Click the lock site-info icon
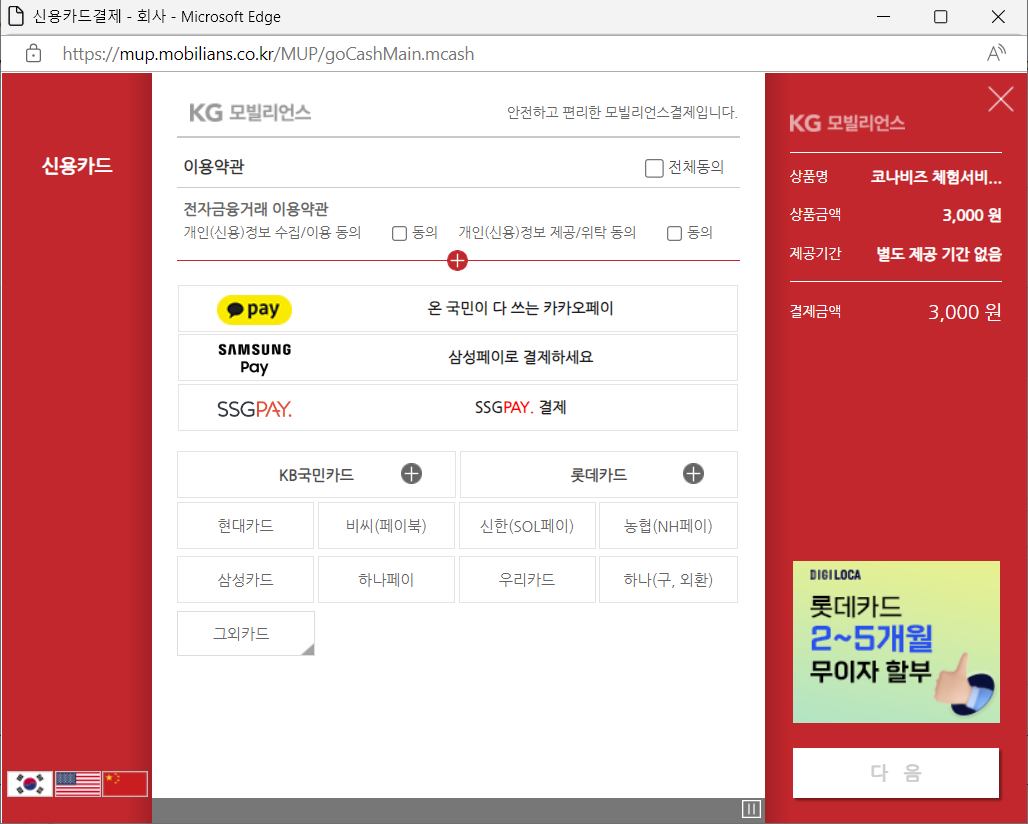The image size is (1028, 824). tap(33, 54)
